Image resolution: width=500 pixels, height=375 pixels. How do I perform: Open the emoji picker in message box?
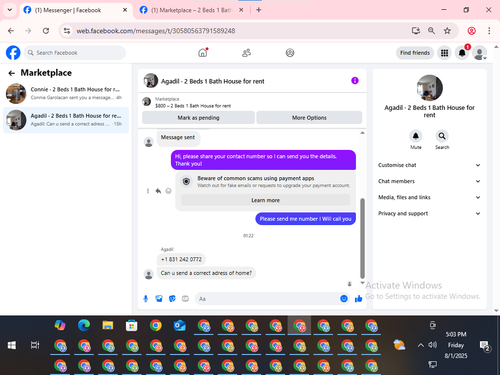(x=344, y=299)
